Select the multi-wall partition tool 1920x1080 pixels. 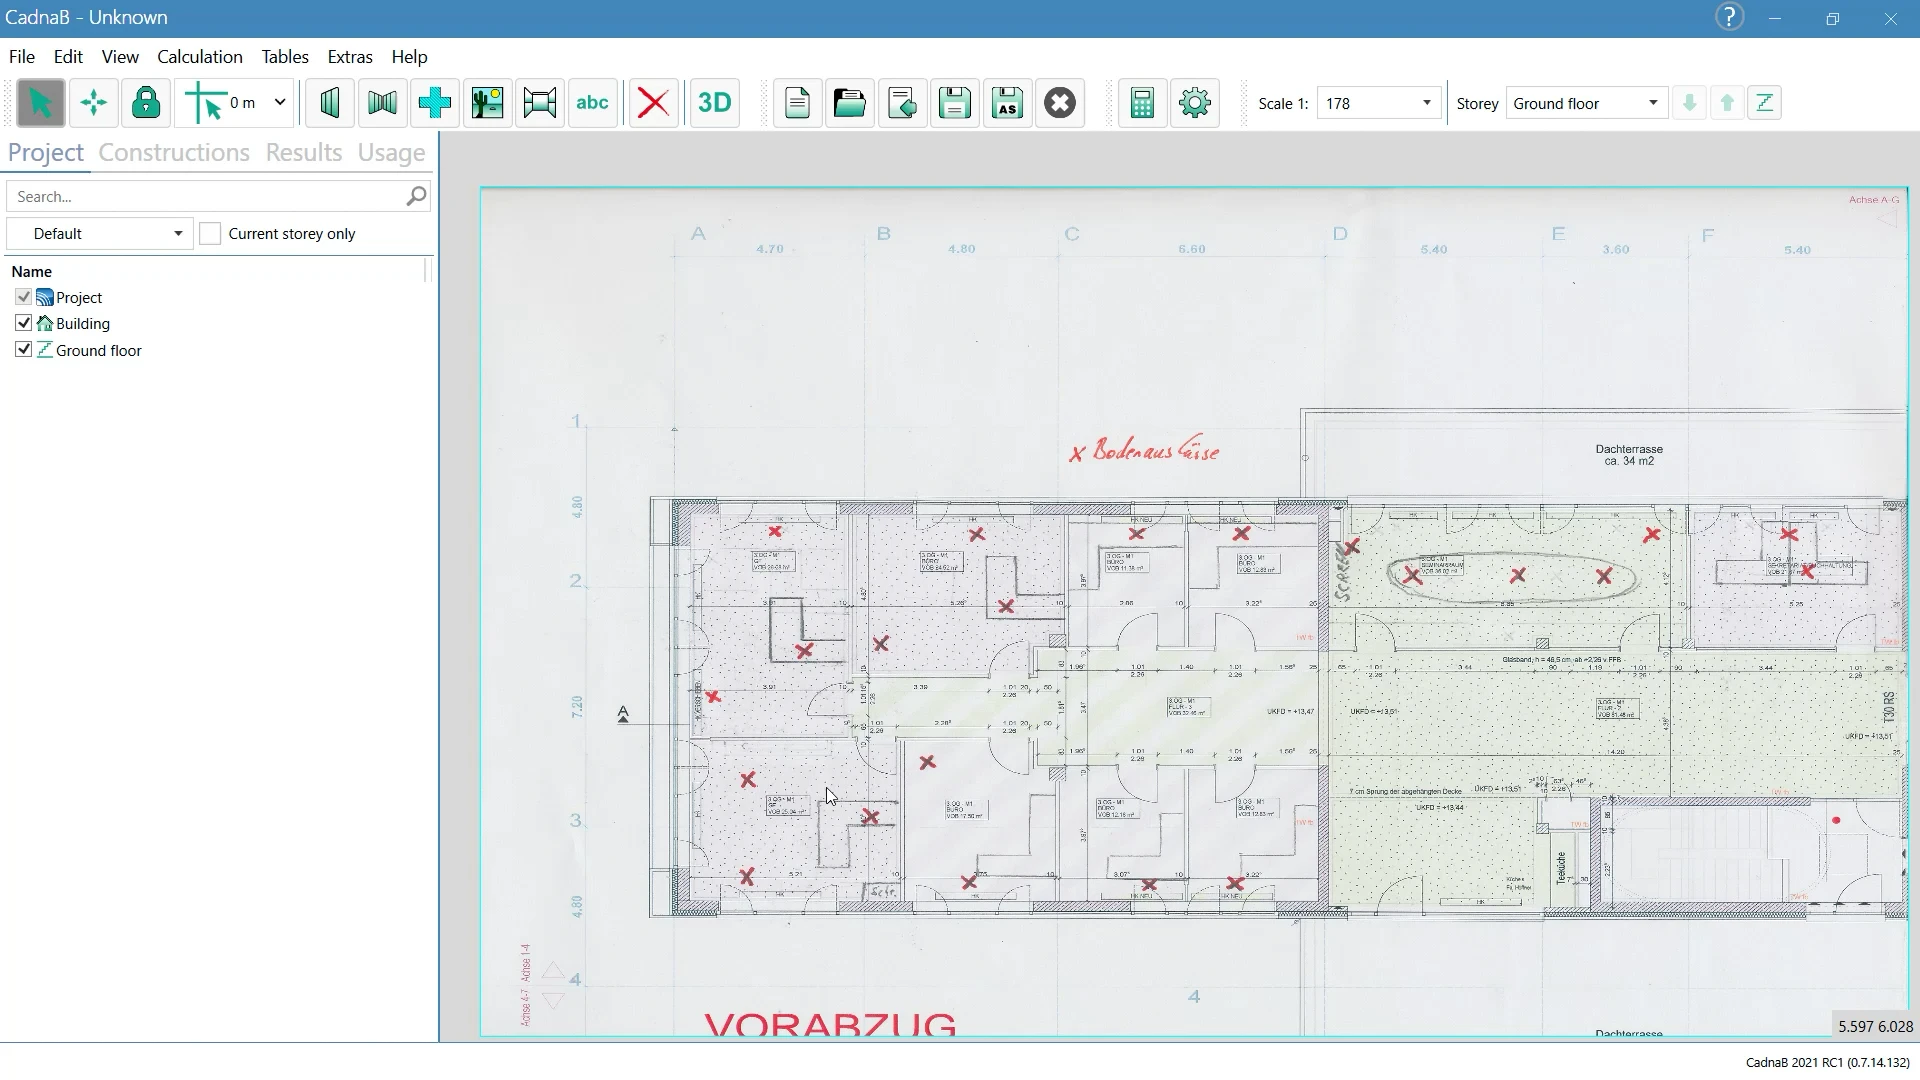click(382, 103)
